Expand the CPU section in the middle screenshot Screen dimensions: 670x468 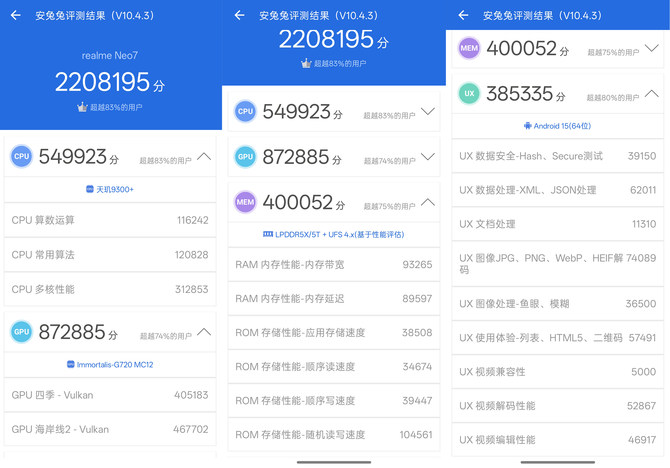pyautogui.click(x=428, y=111)
